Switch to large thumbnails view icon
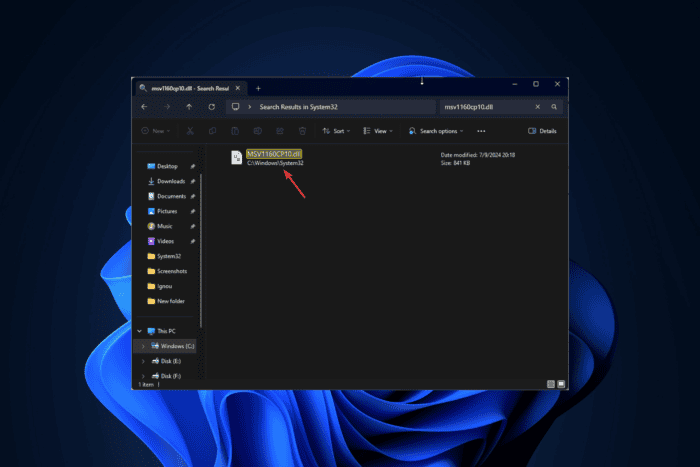This screenshot has width=700, height=467. [561, 384]
